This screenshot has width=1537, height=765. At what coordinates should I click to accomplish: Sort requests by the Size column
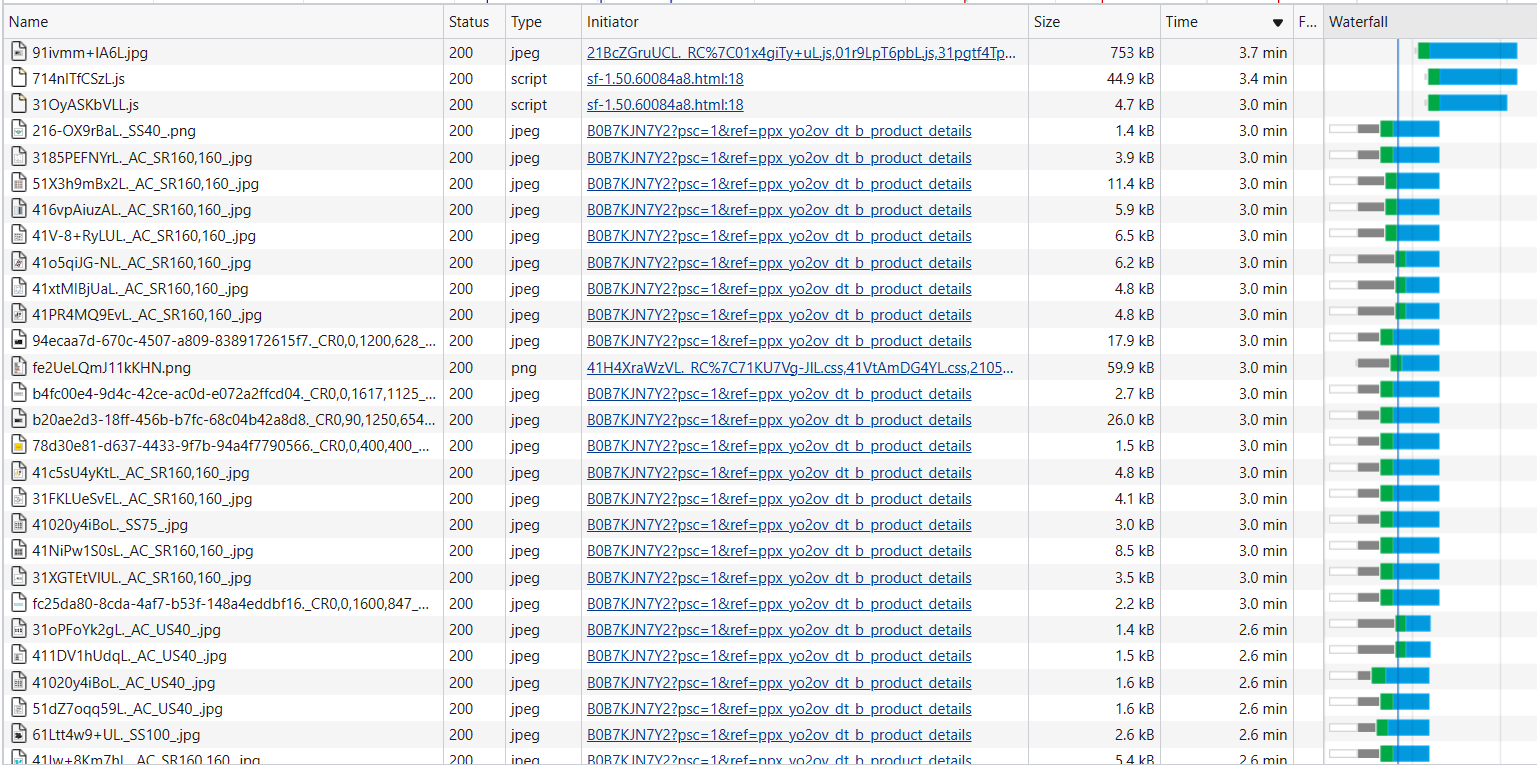pos(1044,21)
